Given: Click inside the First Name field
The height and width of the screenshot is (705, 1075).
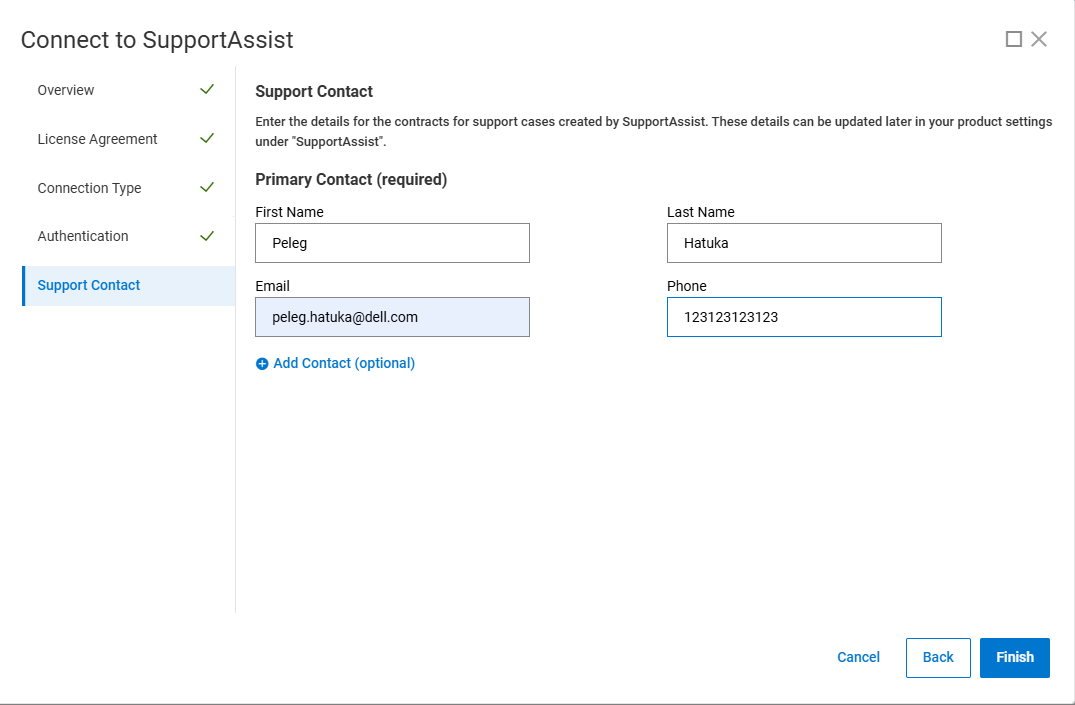Looking at the screenshot, I should coord(392,243).
